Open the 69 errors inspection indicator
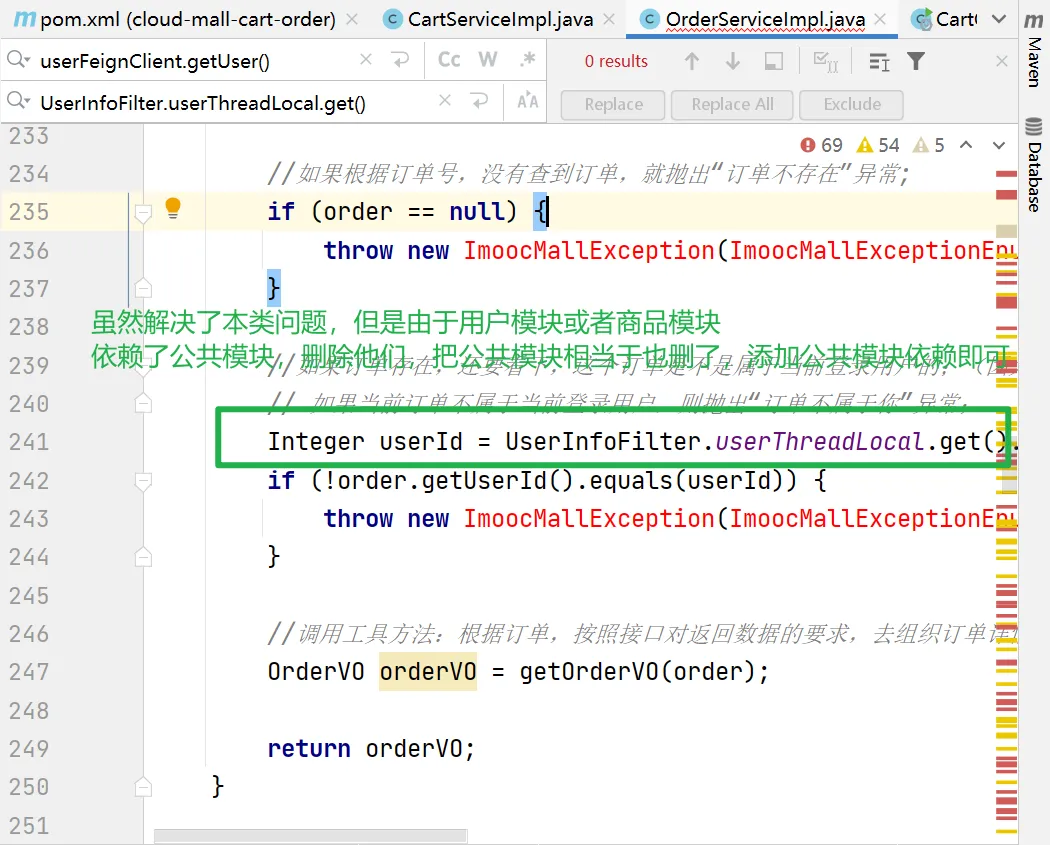Viewport: 1050px width, 845px height. coord(821,145)
